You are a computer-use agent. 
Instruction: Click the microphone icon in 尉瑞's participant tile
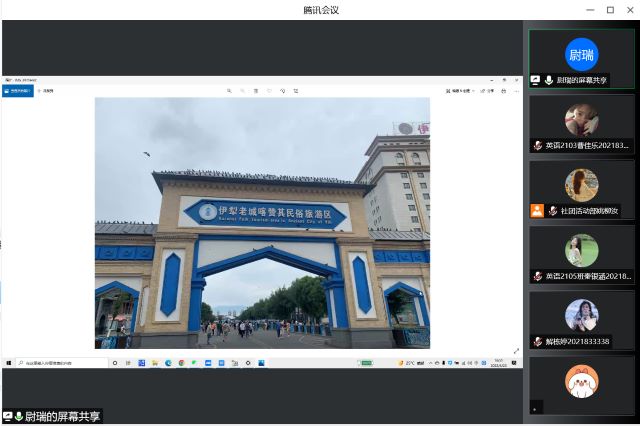(549, 80)
